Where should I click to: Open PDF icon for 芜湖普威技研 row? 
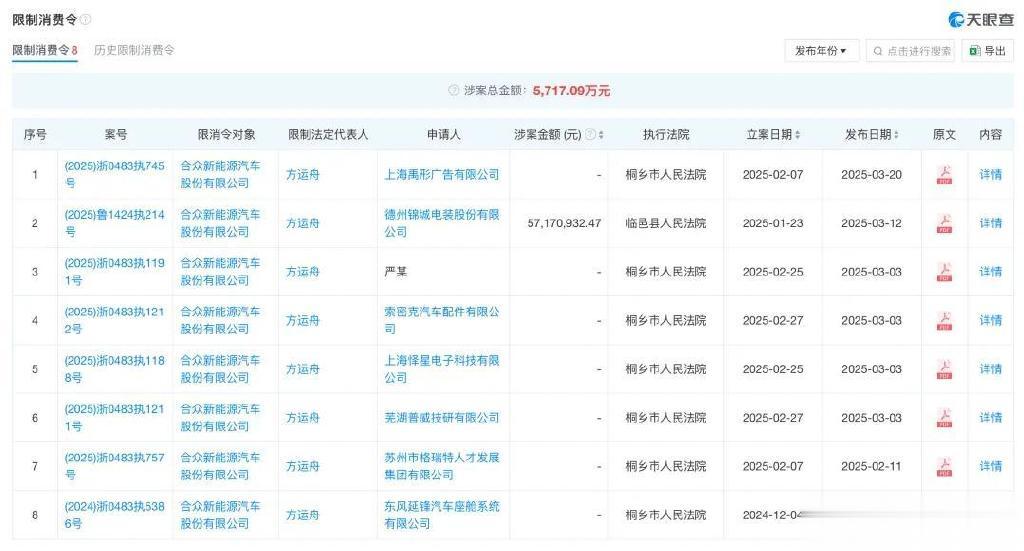click(x=944, y=418)
